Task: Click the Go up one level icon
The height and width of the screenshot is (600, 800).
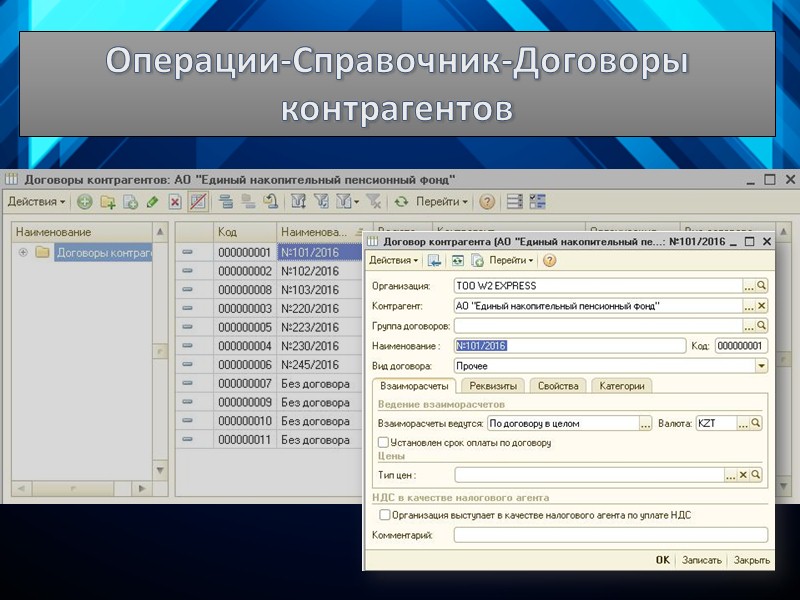Action: click(x=270, y=202)
